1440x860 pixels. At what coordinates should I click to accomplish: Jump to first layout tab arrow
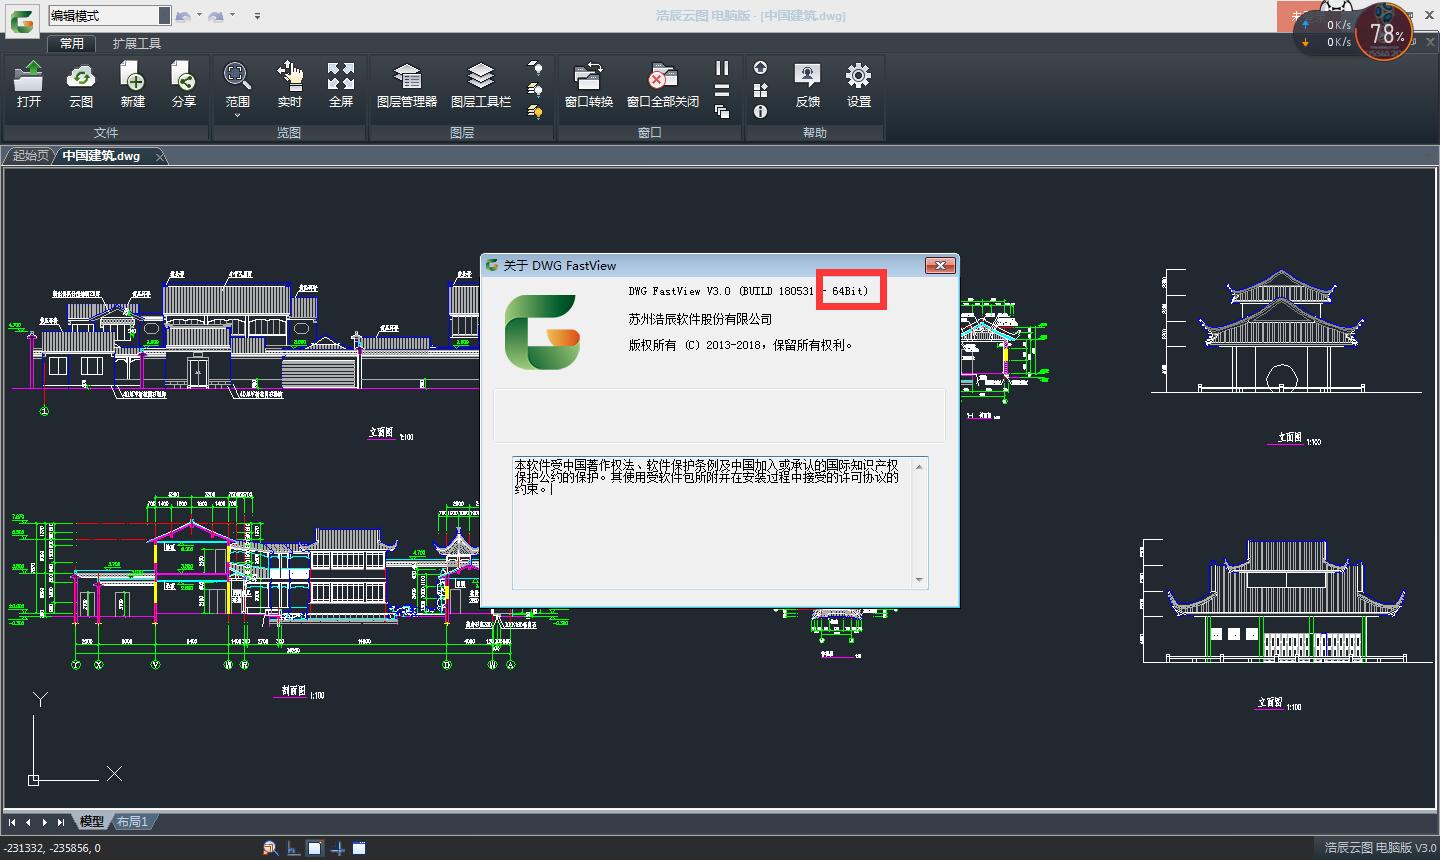pyautogui.click(x=12, y=822)
